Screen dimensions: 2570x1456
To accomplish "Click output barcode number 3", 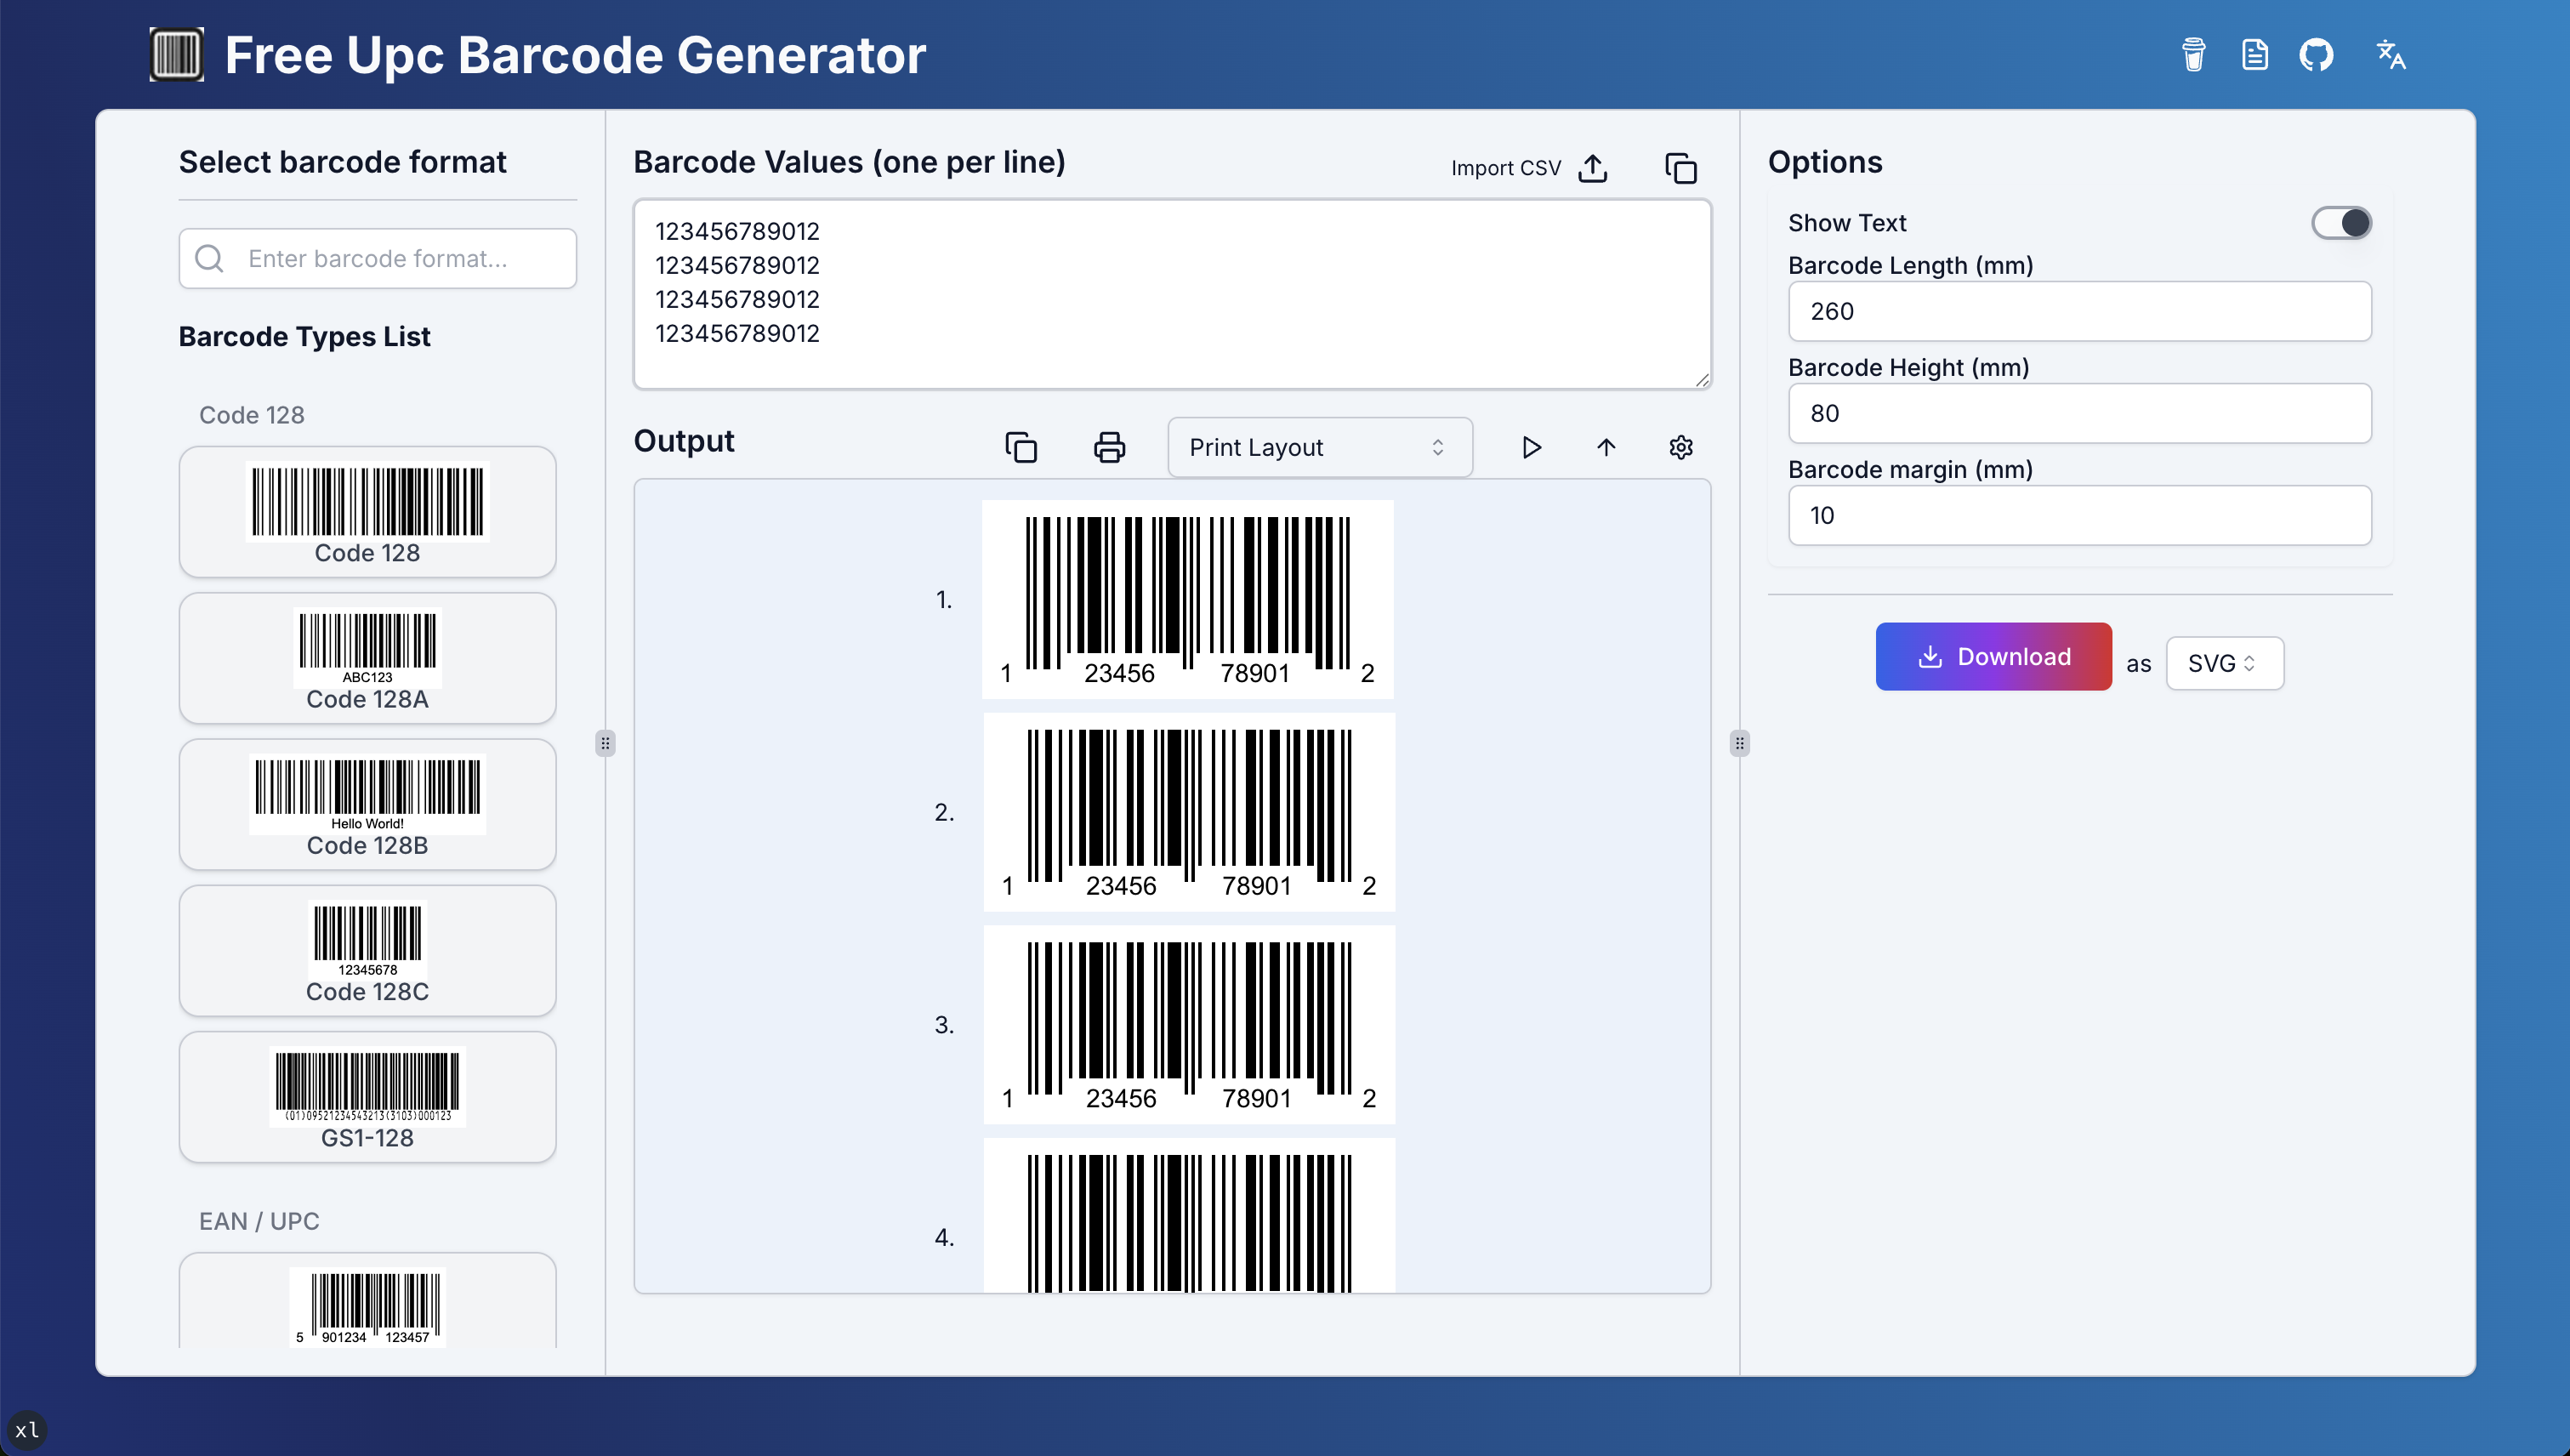I will (x=1189, y=1025).
